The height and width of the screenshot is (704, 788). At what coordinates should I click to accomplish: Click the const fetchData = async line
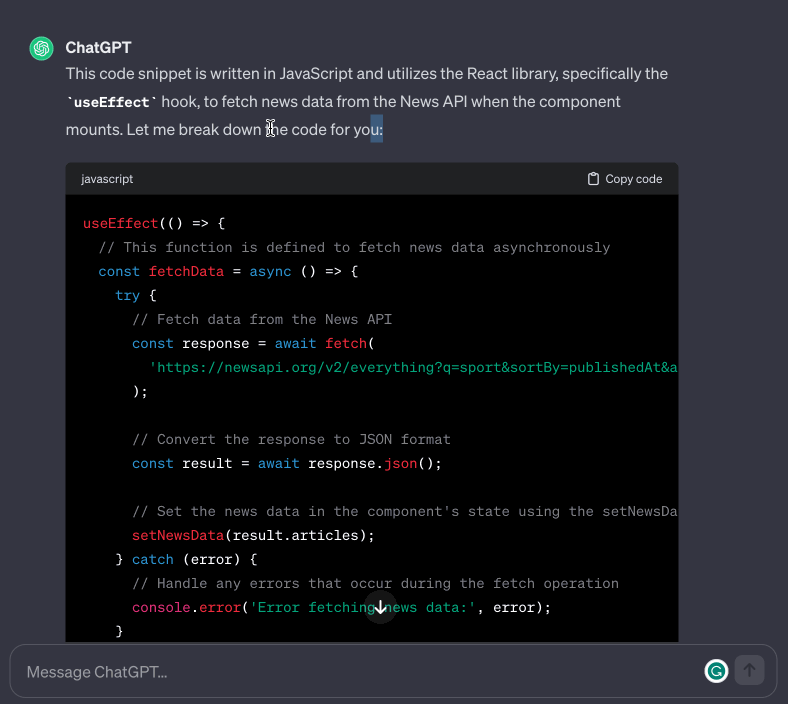[228, 271]
